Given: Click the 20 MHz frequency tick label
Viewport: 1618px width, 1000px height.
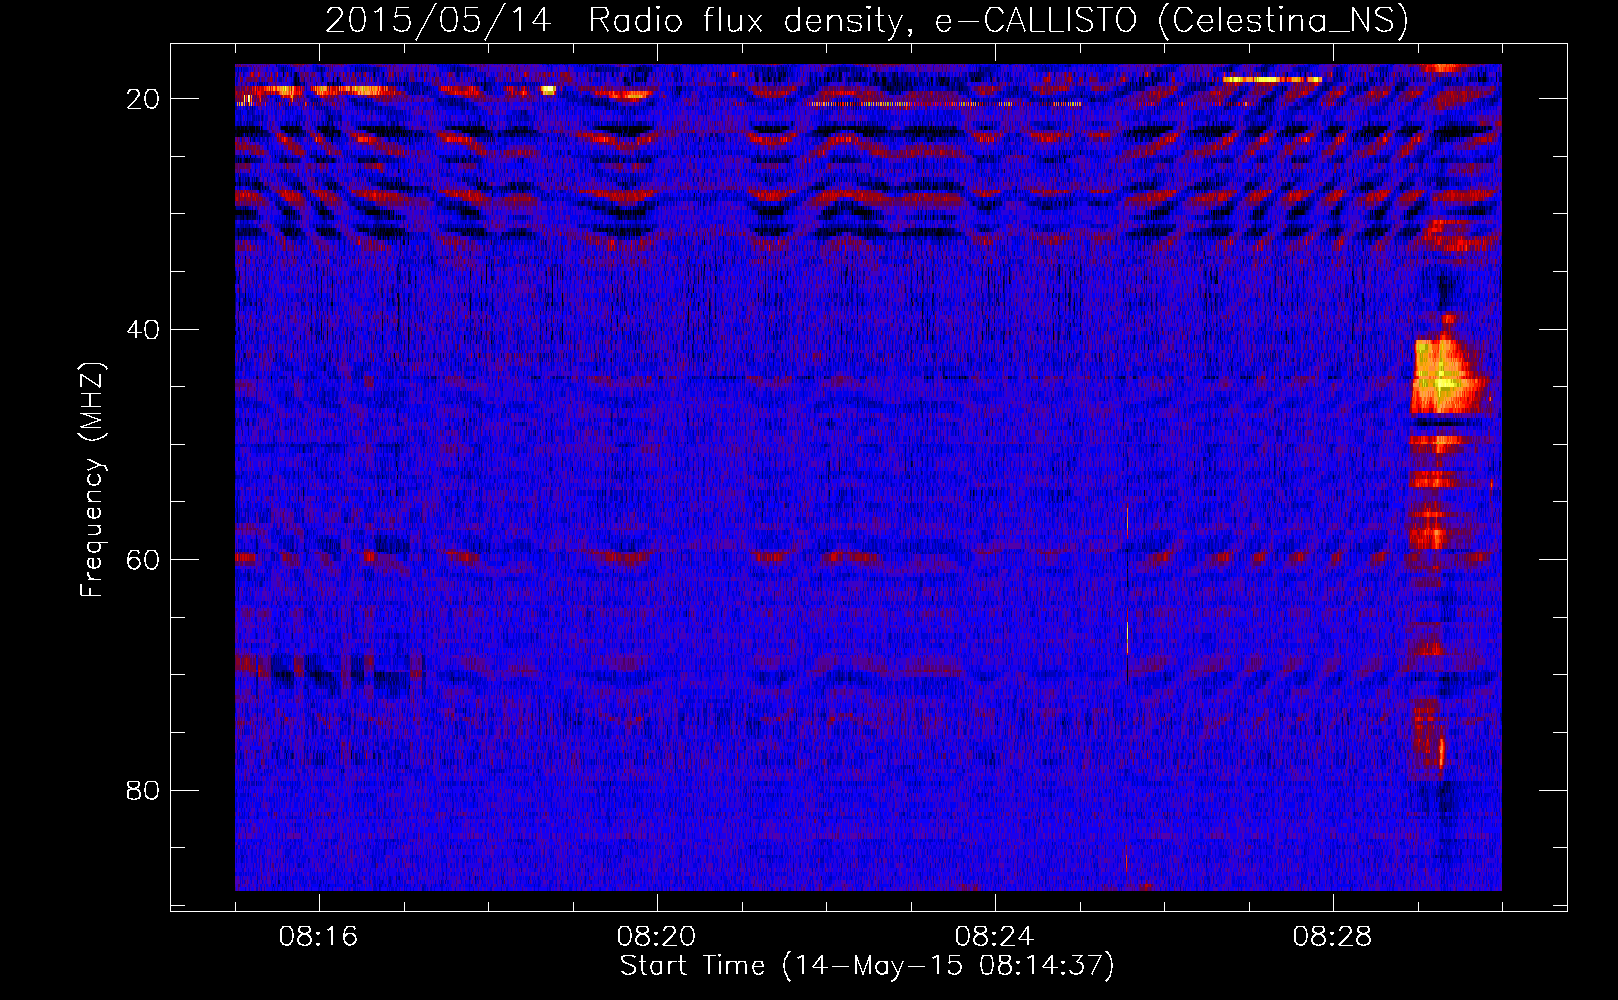Looking at the screenshot, I should pos(144,99).
